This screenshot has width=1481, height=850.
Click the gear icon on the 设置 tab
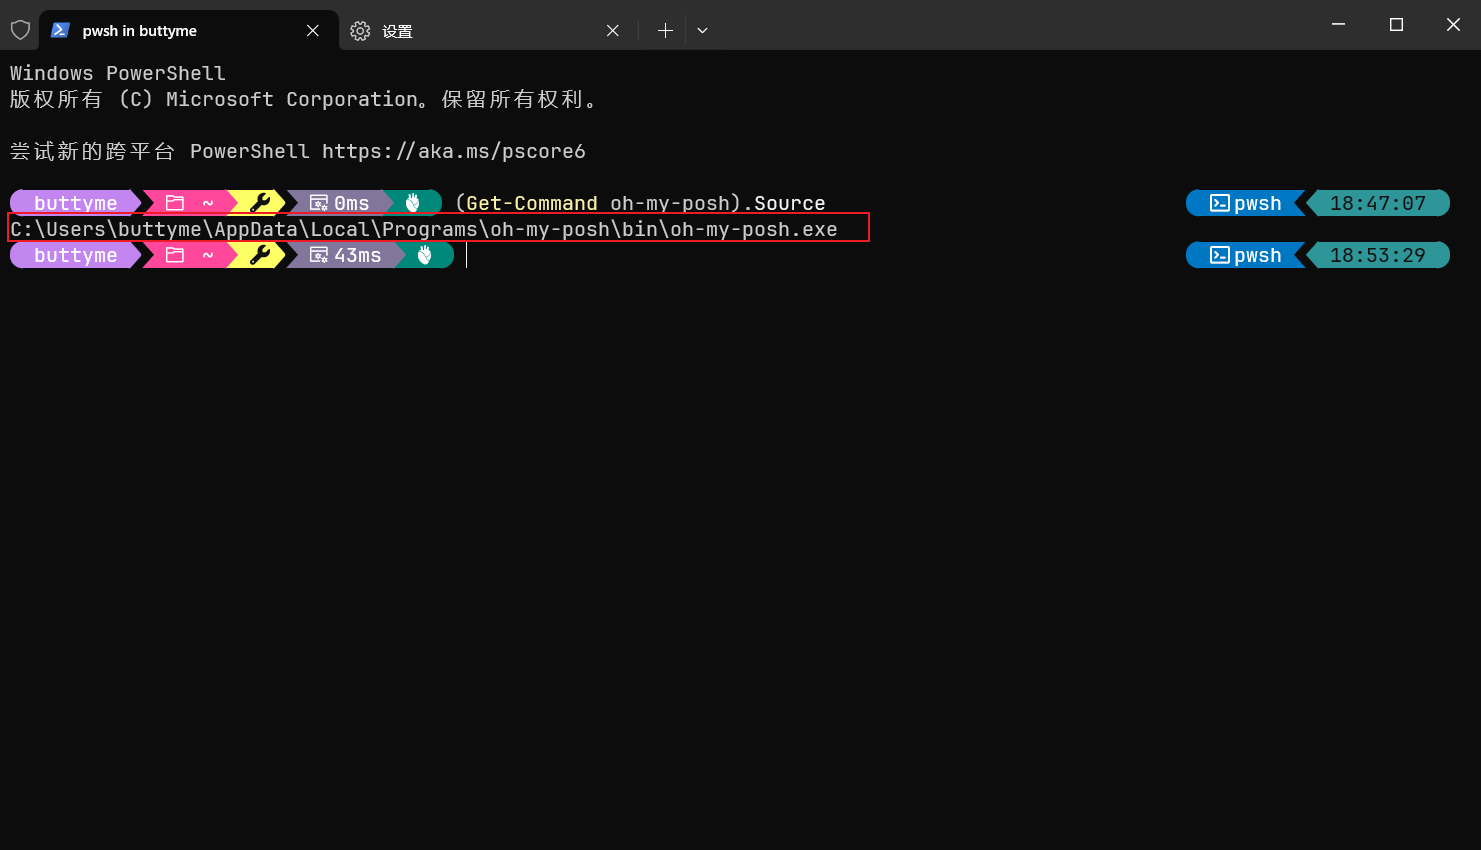pos(360,31)
